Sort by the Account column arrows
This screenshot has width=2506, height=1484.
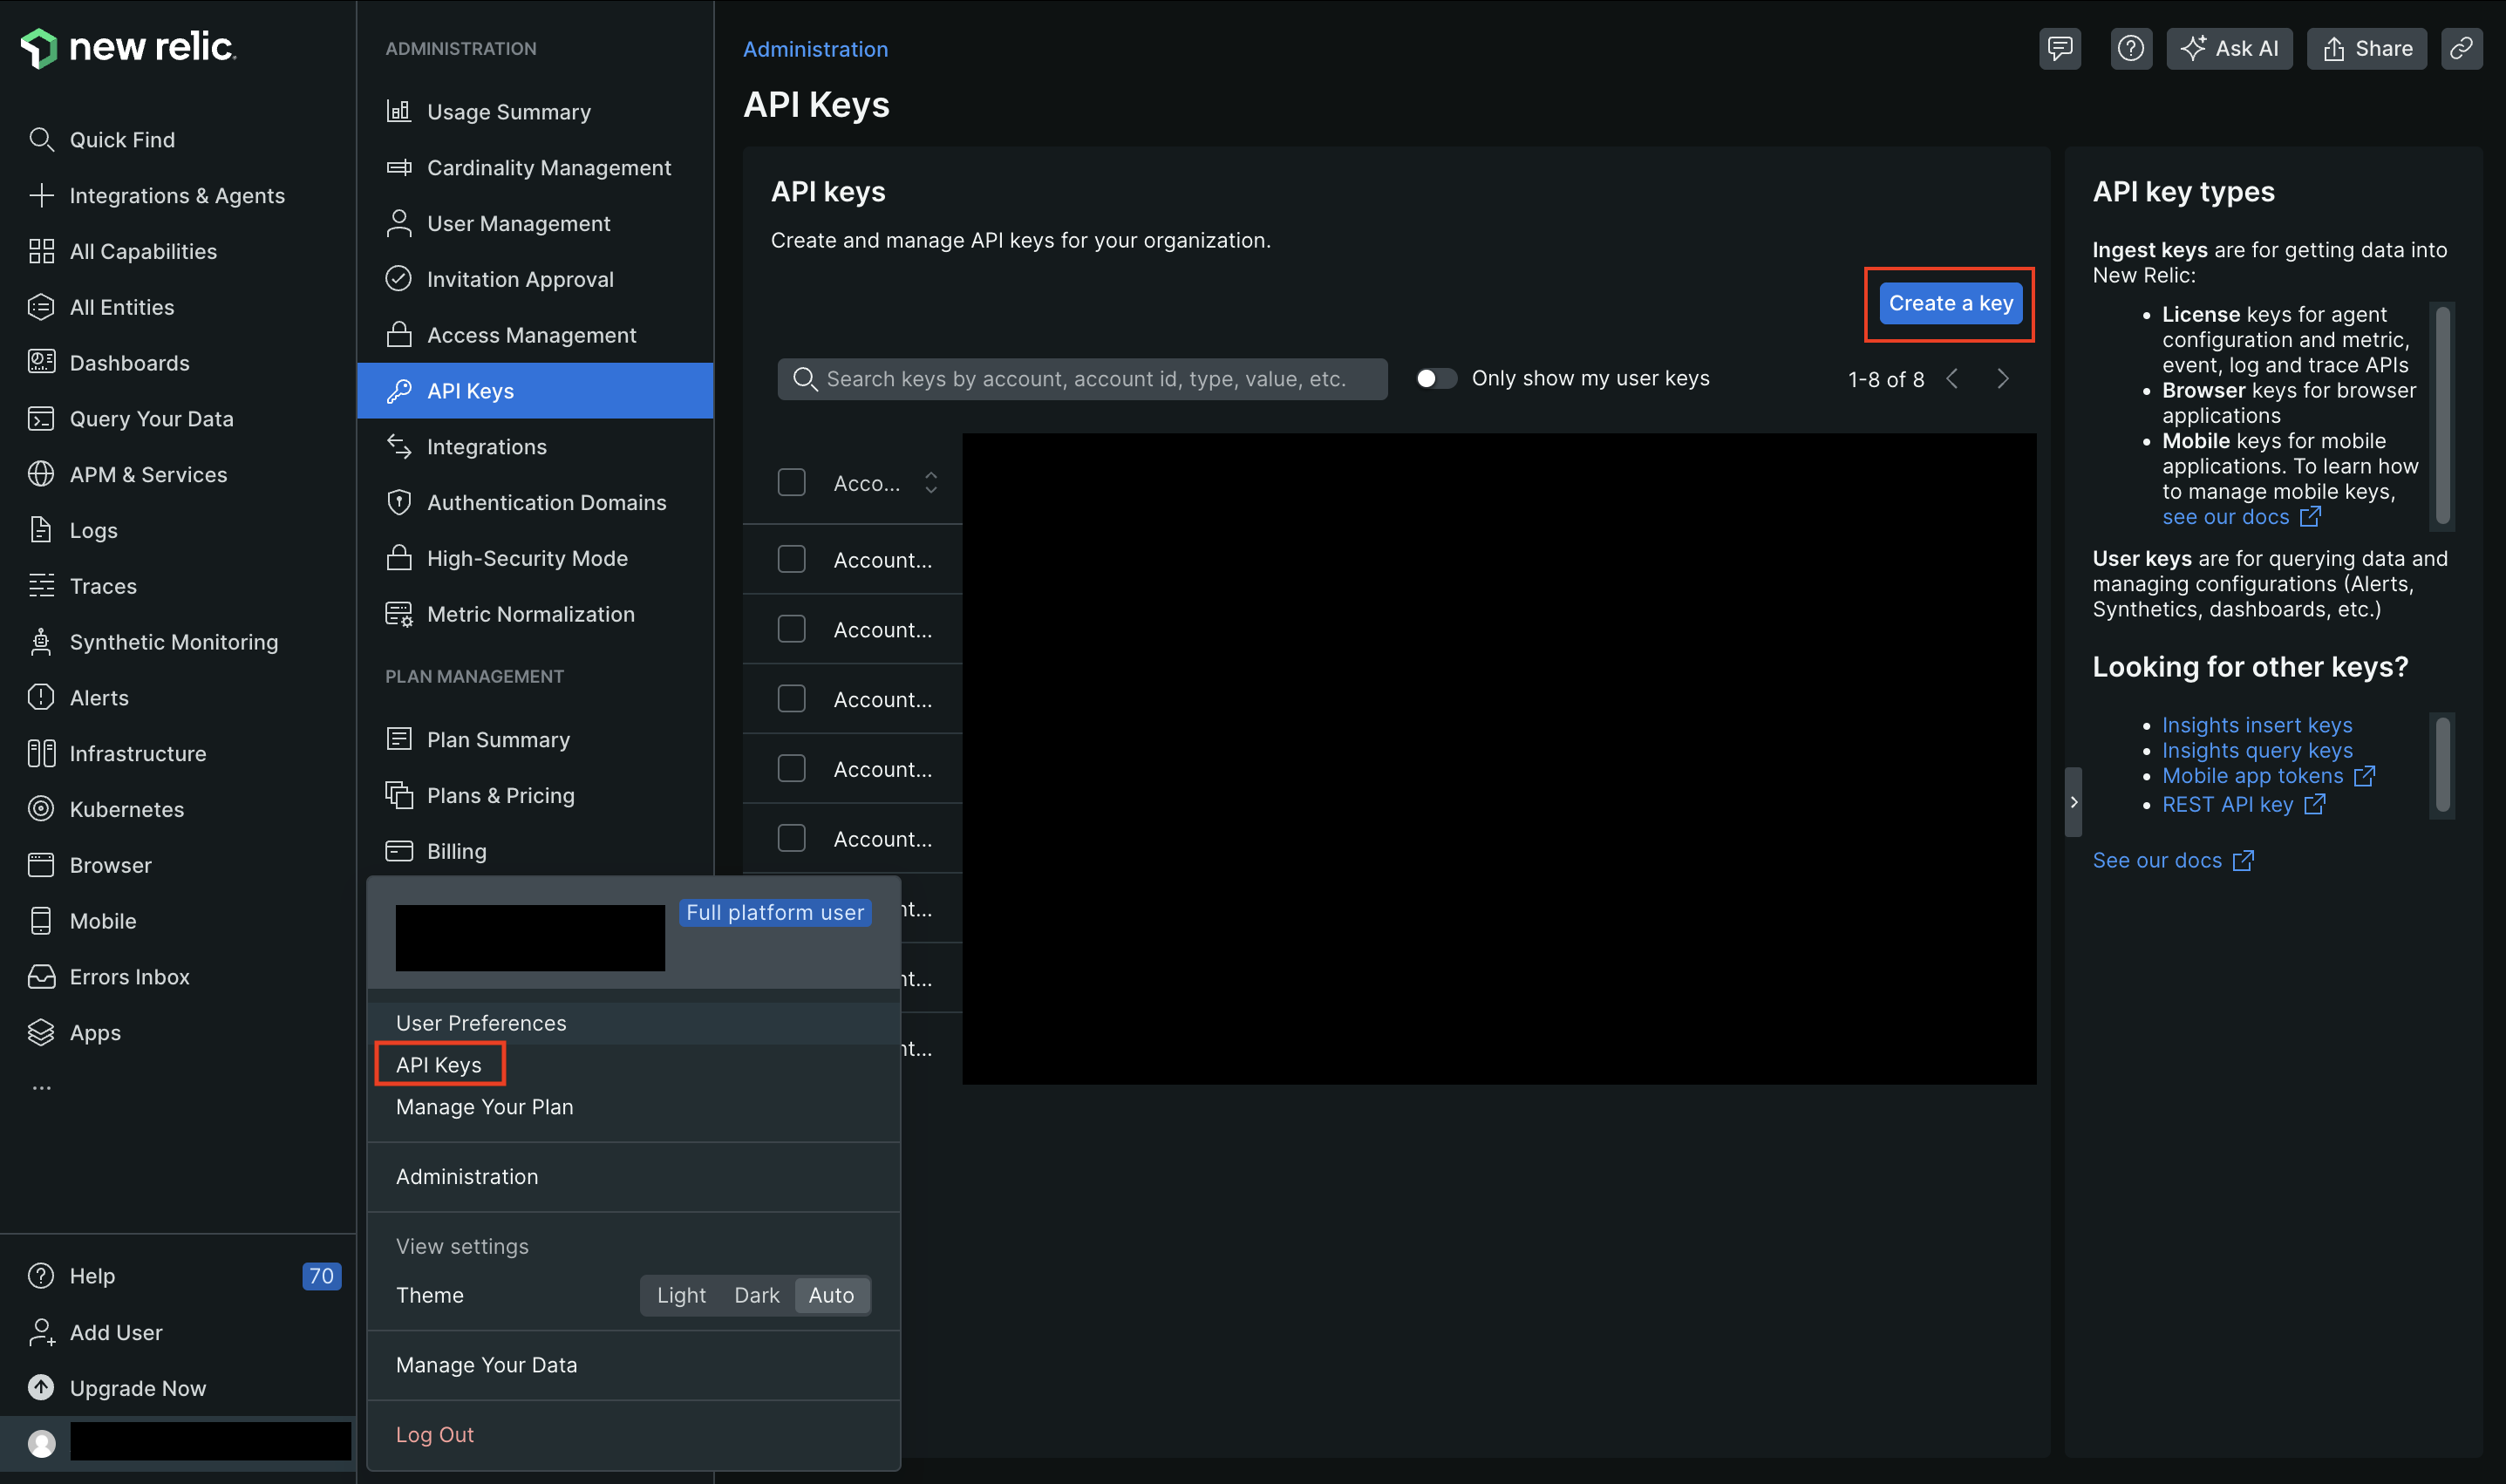930,483
